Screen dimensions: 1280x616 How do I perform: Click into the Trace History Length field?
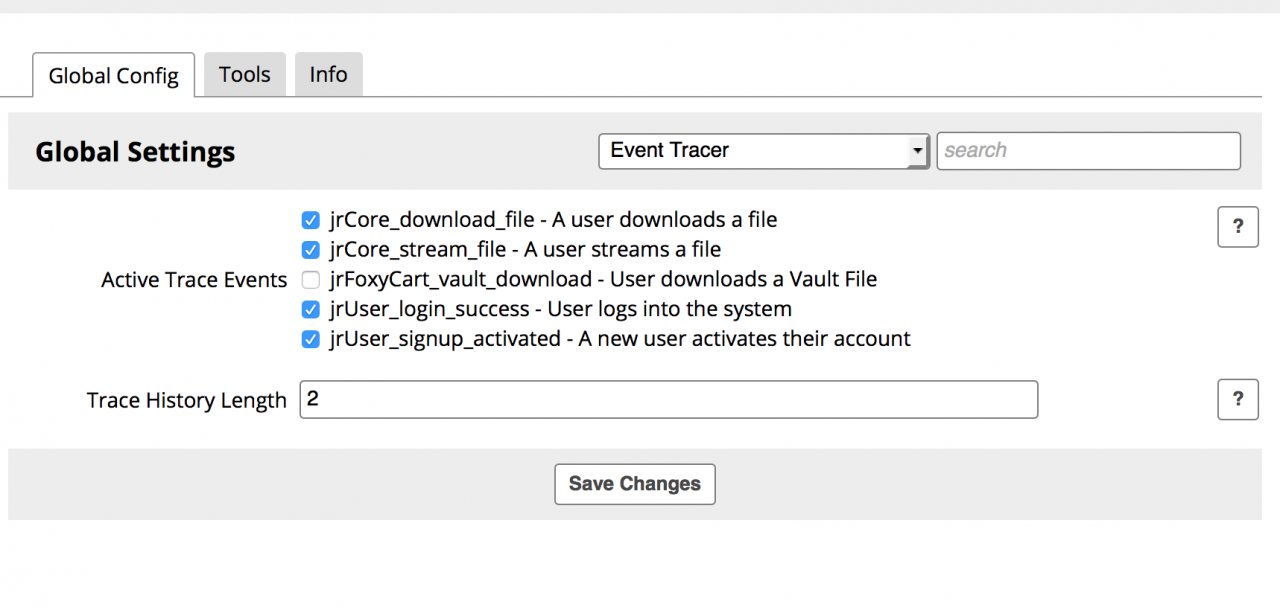(668, 400)
